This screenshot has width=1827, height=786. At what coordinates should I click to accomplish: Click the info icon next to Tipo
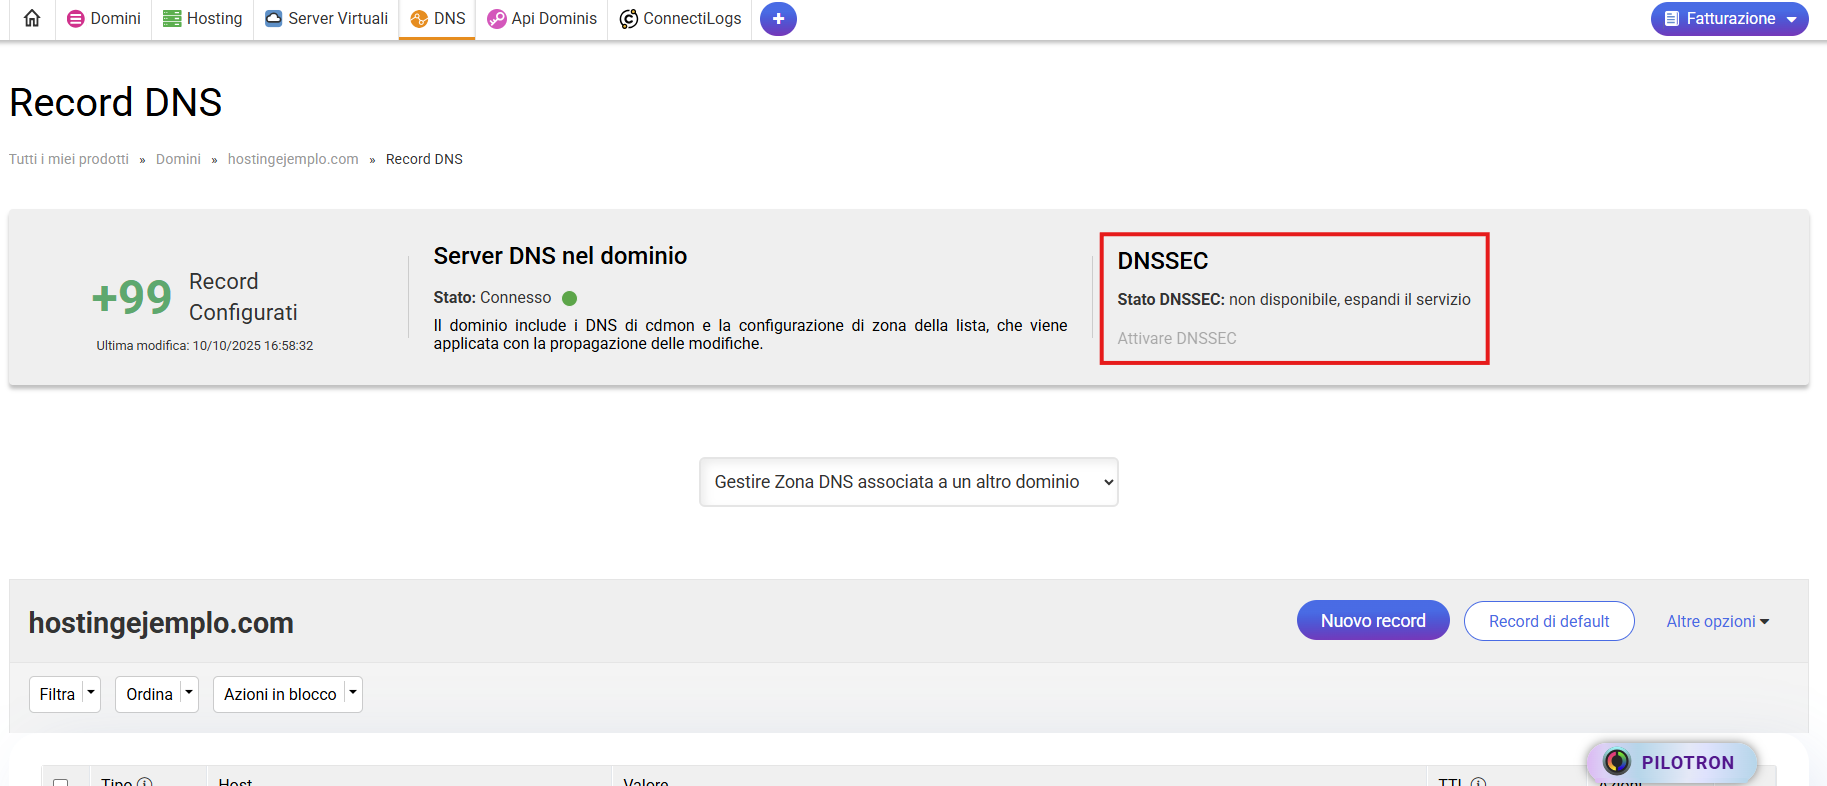(x=145, y=782)
